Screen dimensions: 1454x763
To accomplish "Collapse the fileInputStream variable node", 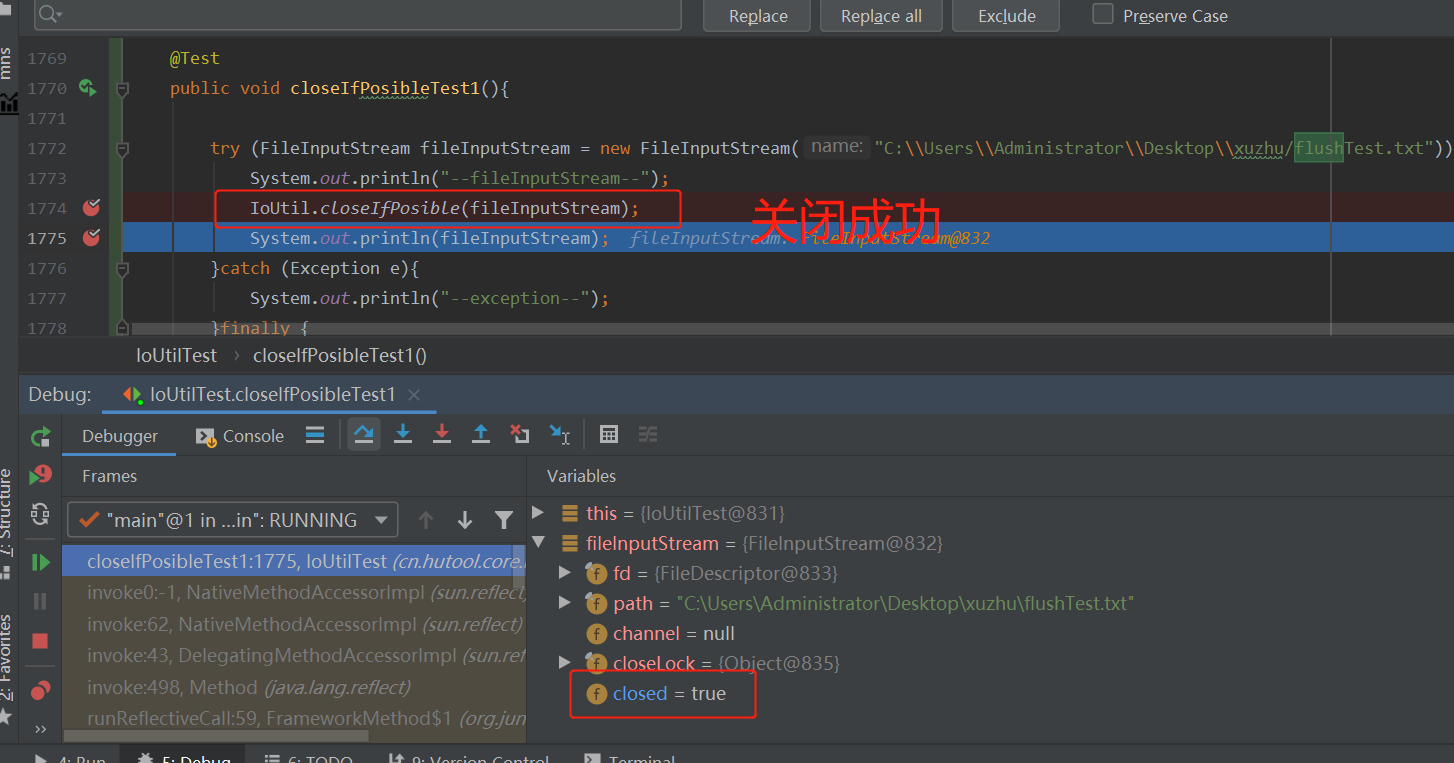I will pyautogui.click(x=539, y=543).
